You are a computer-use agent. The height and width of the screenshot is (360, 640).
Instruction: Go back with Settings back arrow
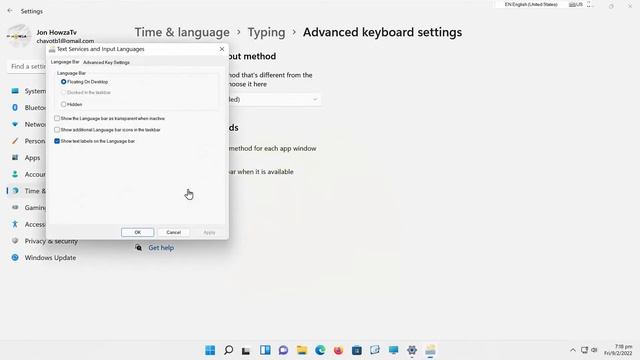coord(10,11)
